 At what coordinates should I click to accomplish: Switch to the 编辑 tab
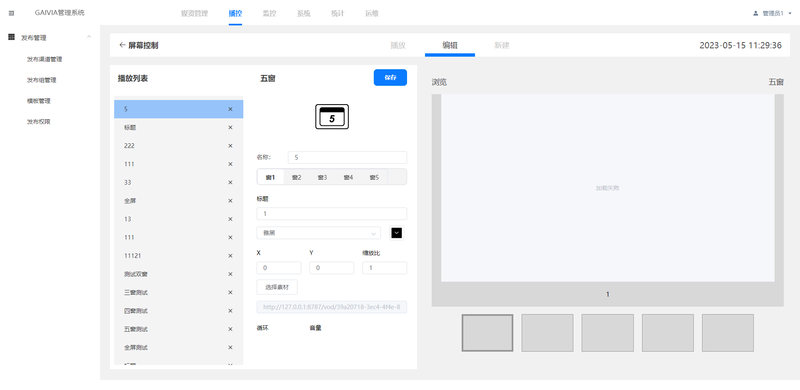pyautogui.click(x=450, y=45)
